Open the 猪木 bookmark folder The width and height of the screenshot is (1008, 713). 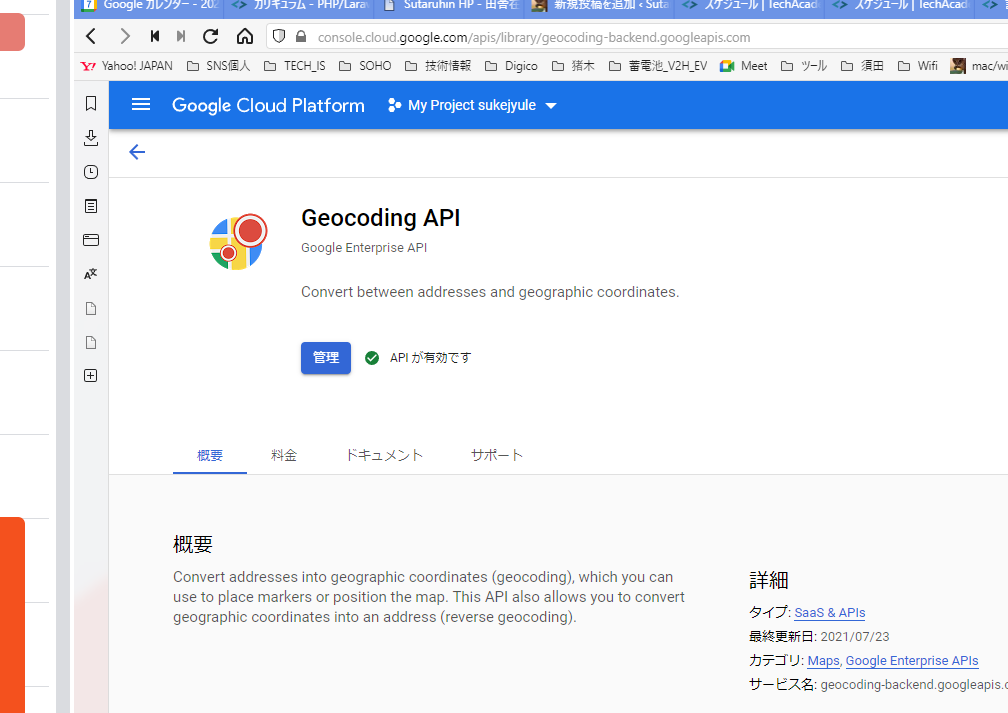pyautogui.click(x=573, y=66)
